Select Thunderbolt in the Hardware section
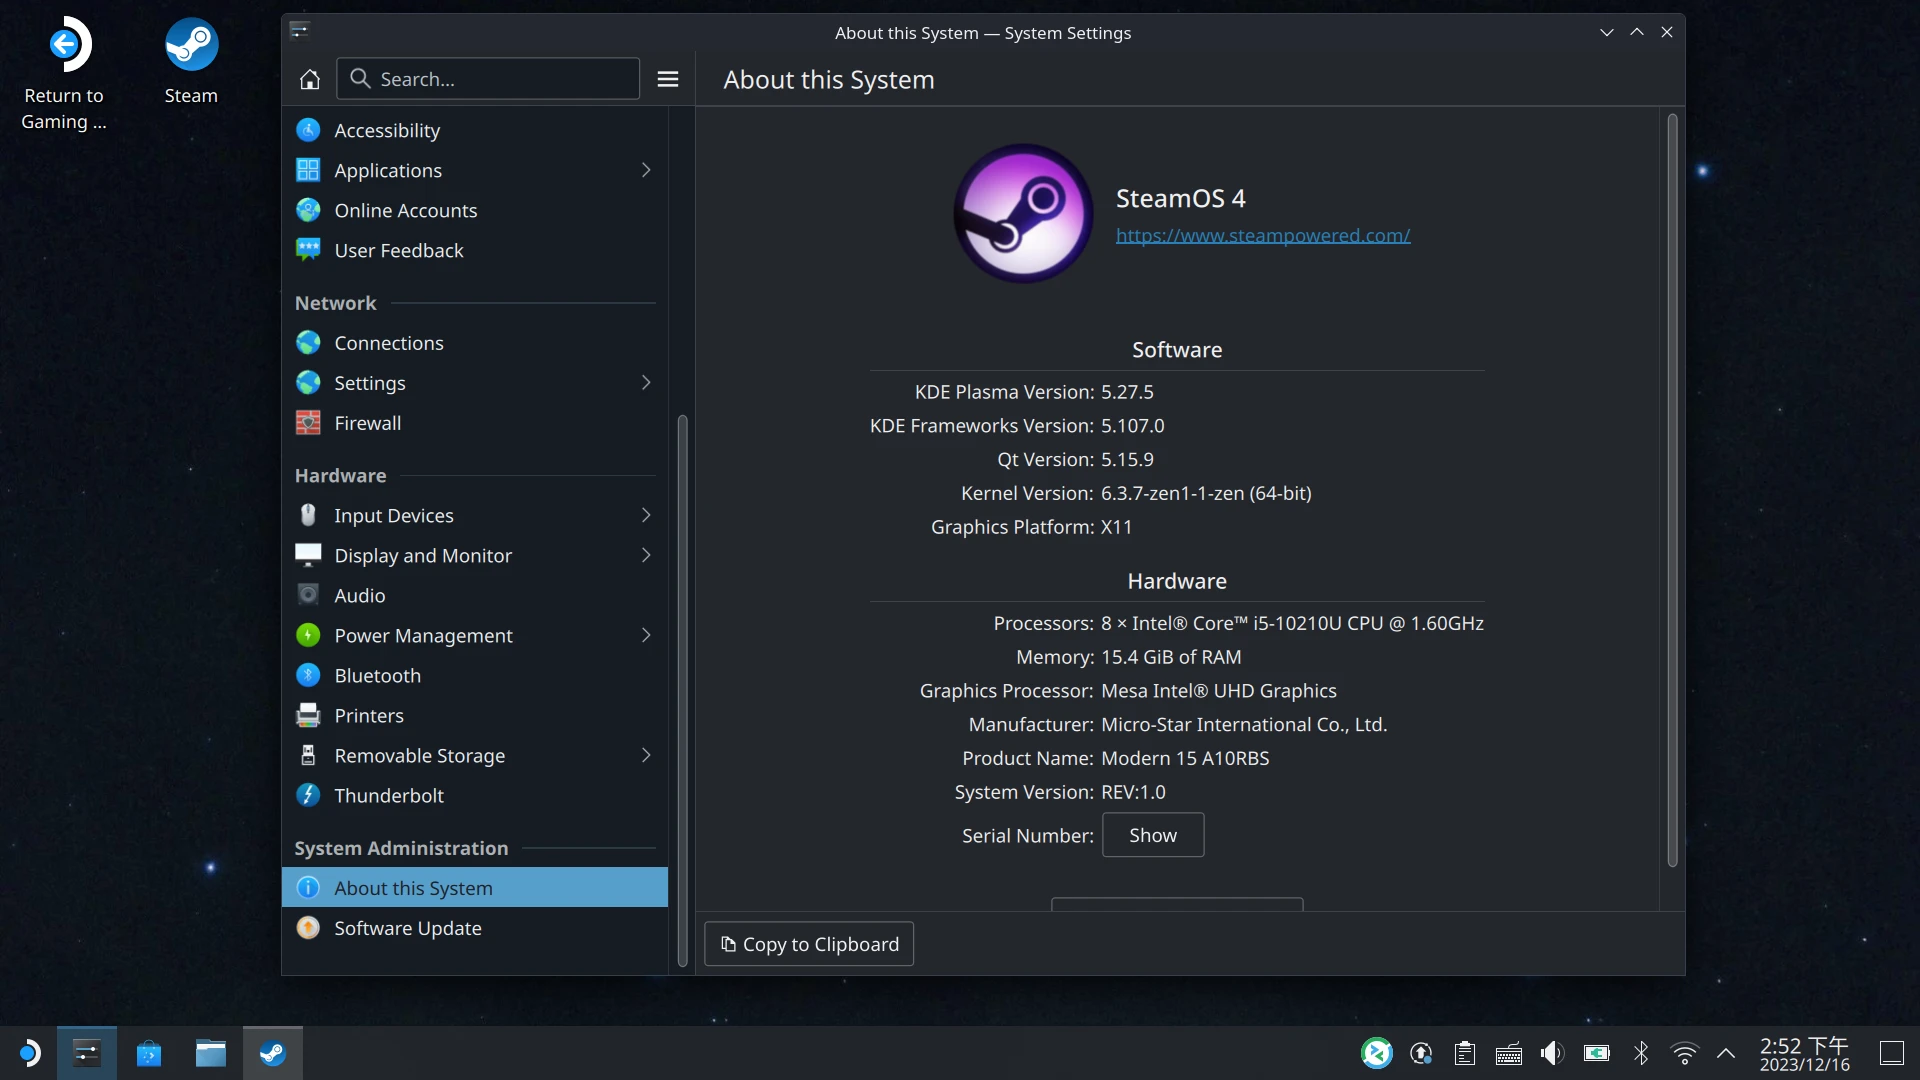This screenshot has width=1920, height=1080. coord(388,796)
